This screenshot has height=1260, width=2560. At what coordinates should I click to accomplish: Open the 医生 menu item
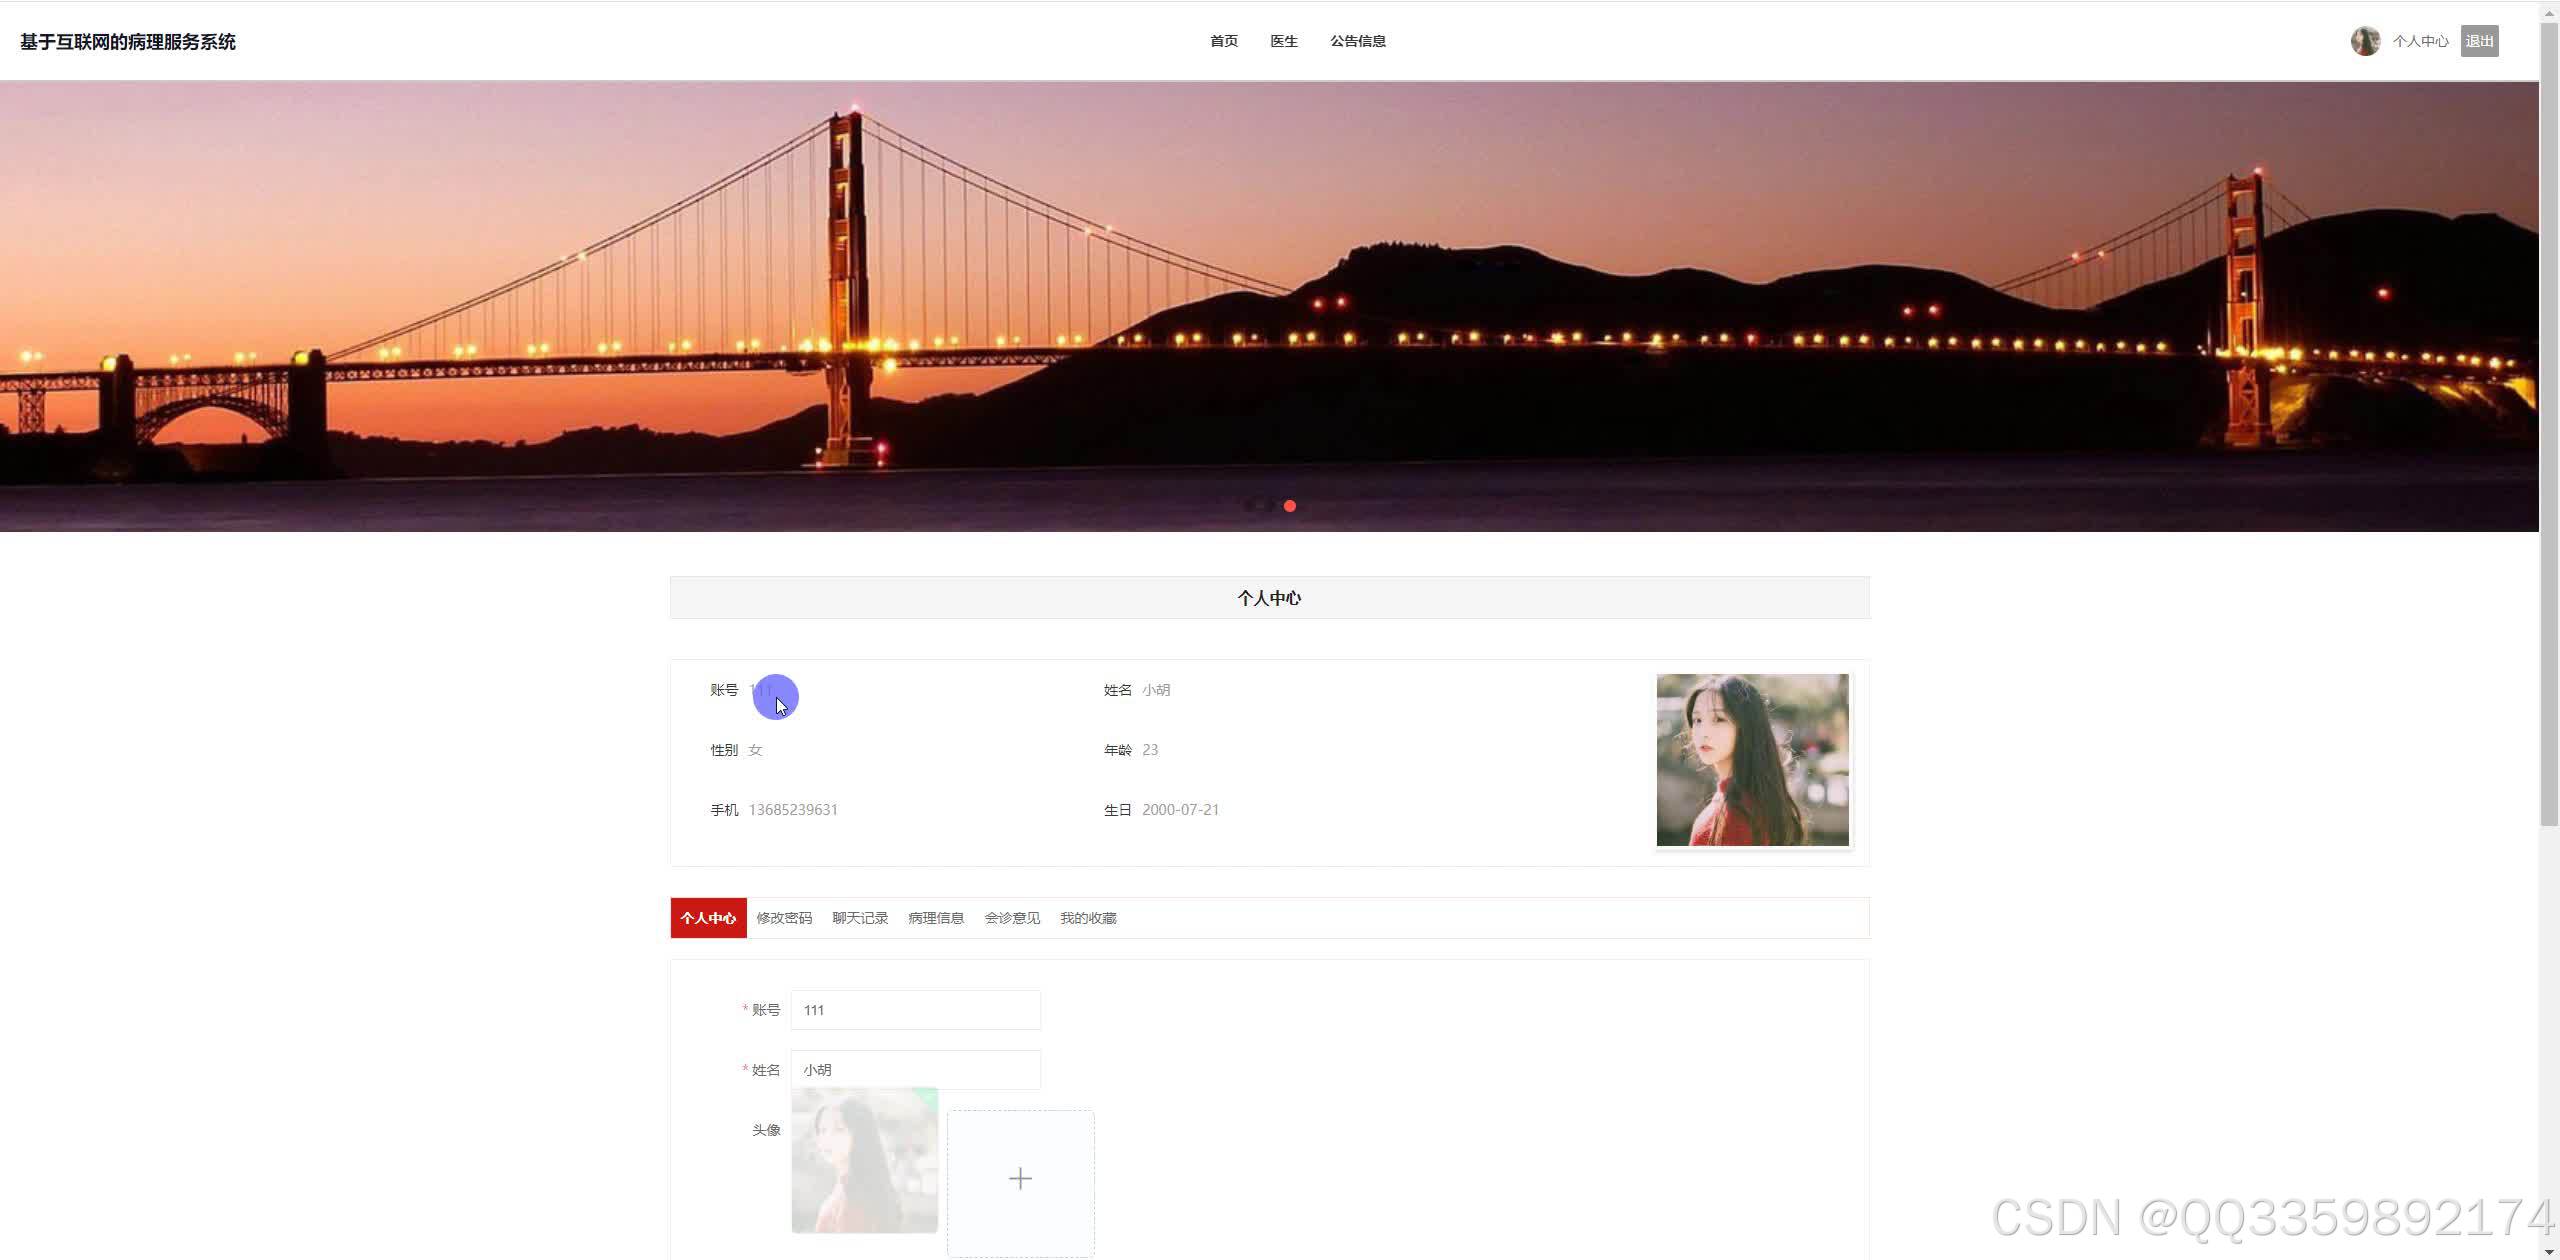click(1283, 41)
